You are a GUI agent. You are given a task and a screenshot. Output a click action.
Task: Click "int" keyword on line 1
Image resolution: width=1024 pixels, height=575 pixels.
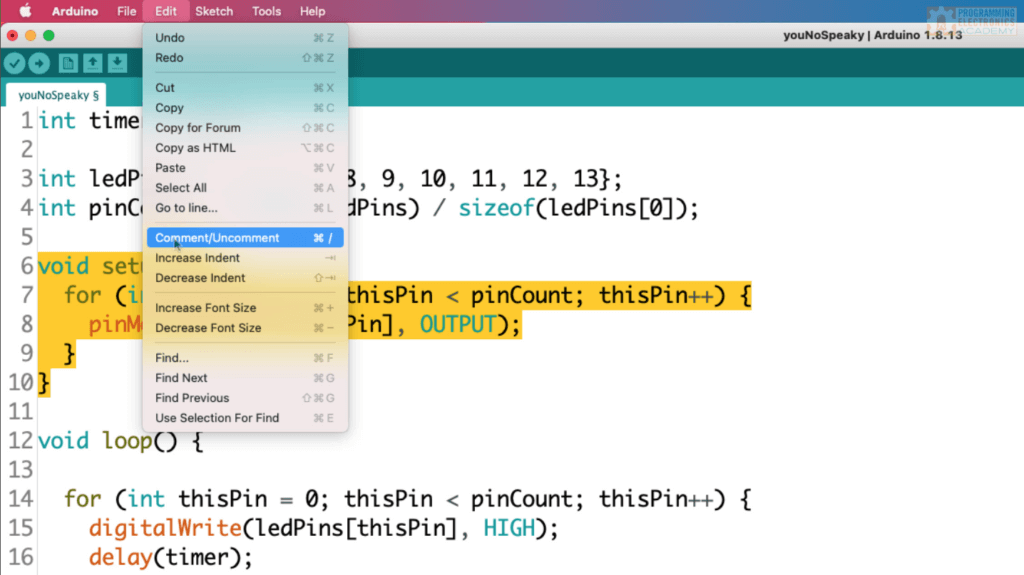coord(57,121)
